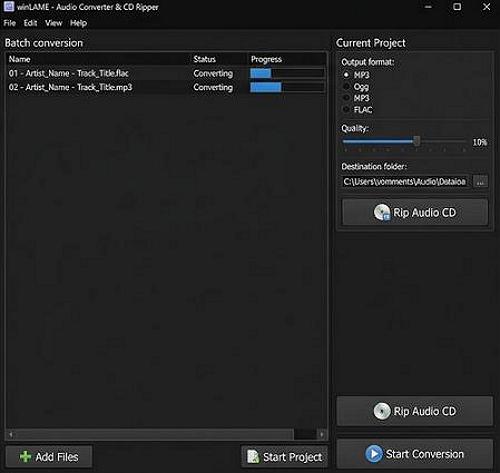Viewport: 500px width, 473px height.
Task: Open the File menu
Action: (x=10, y=23)
